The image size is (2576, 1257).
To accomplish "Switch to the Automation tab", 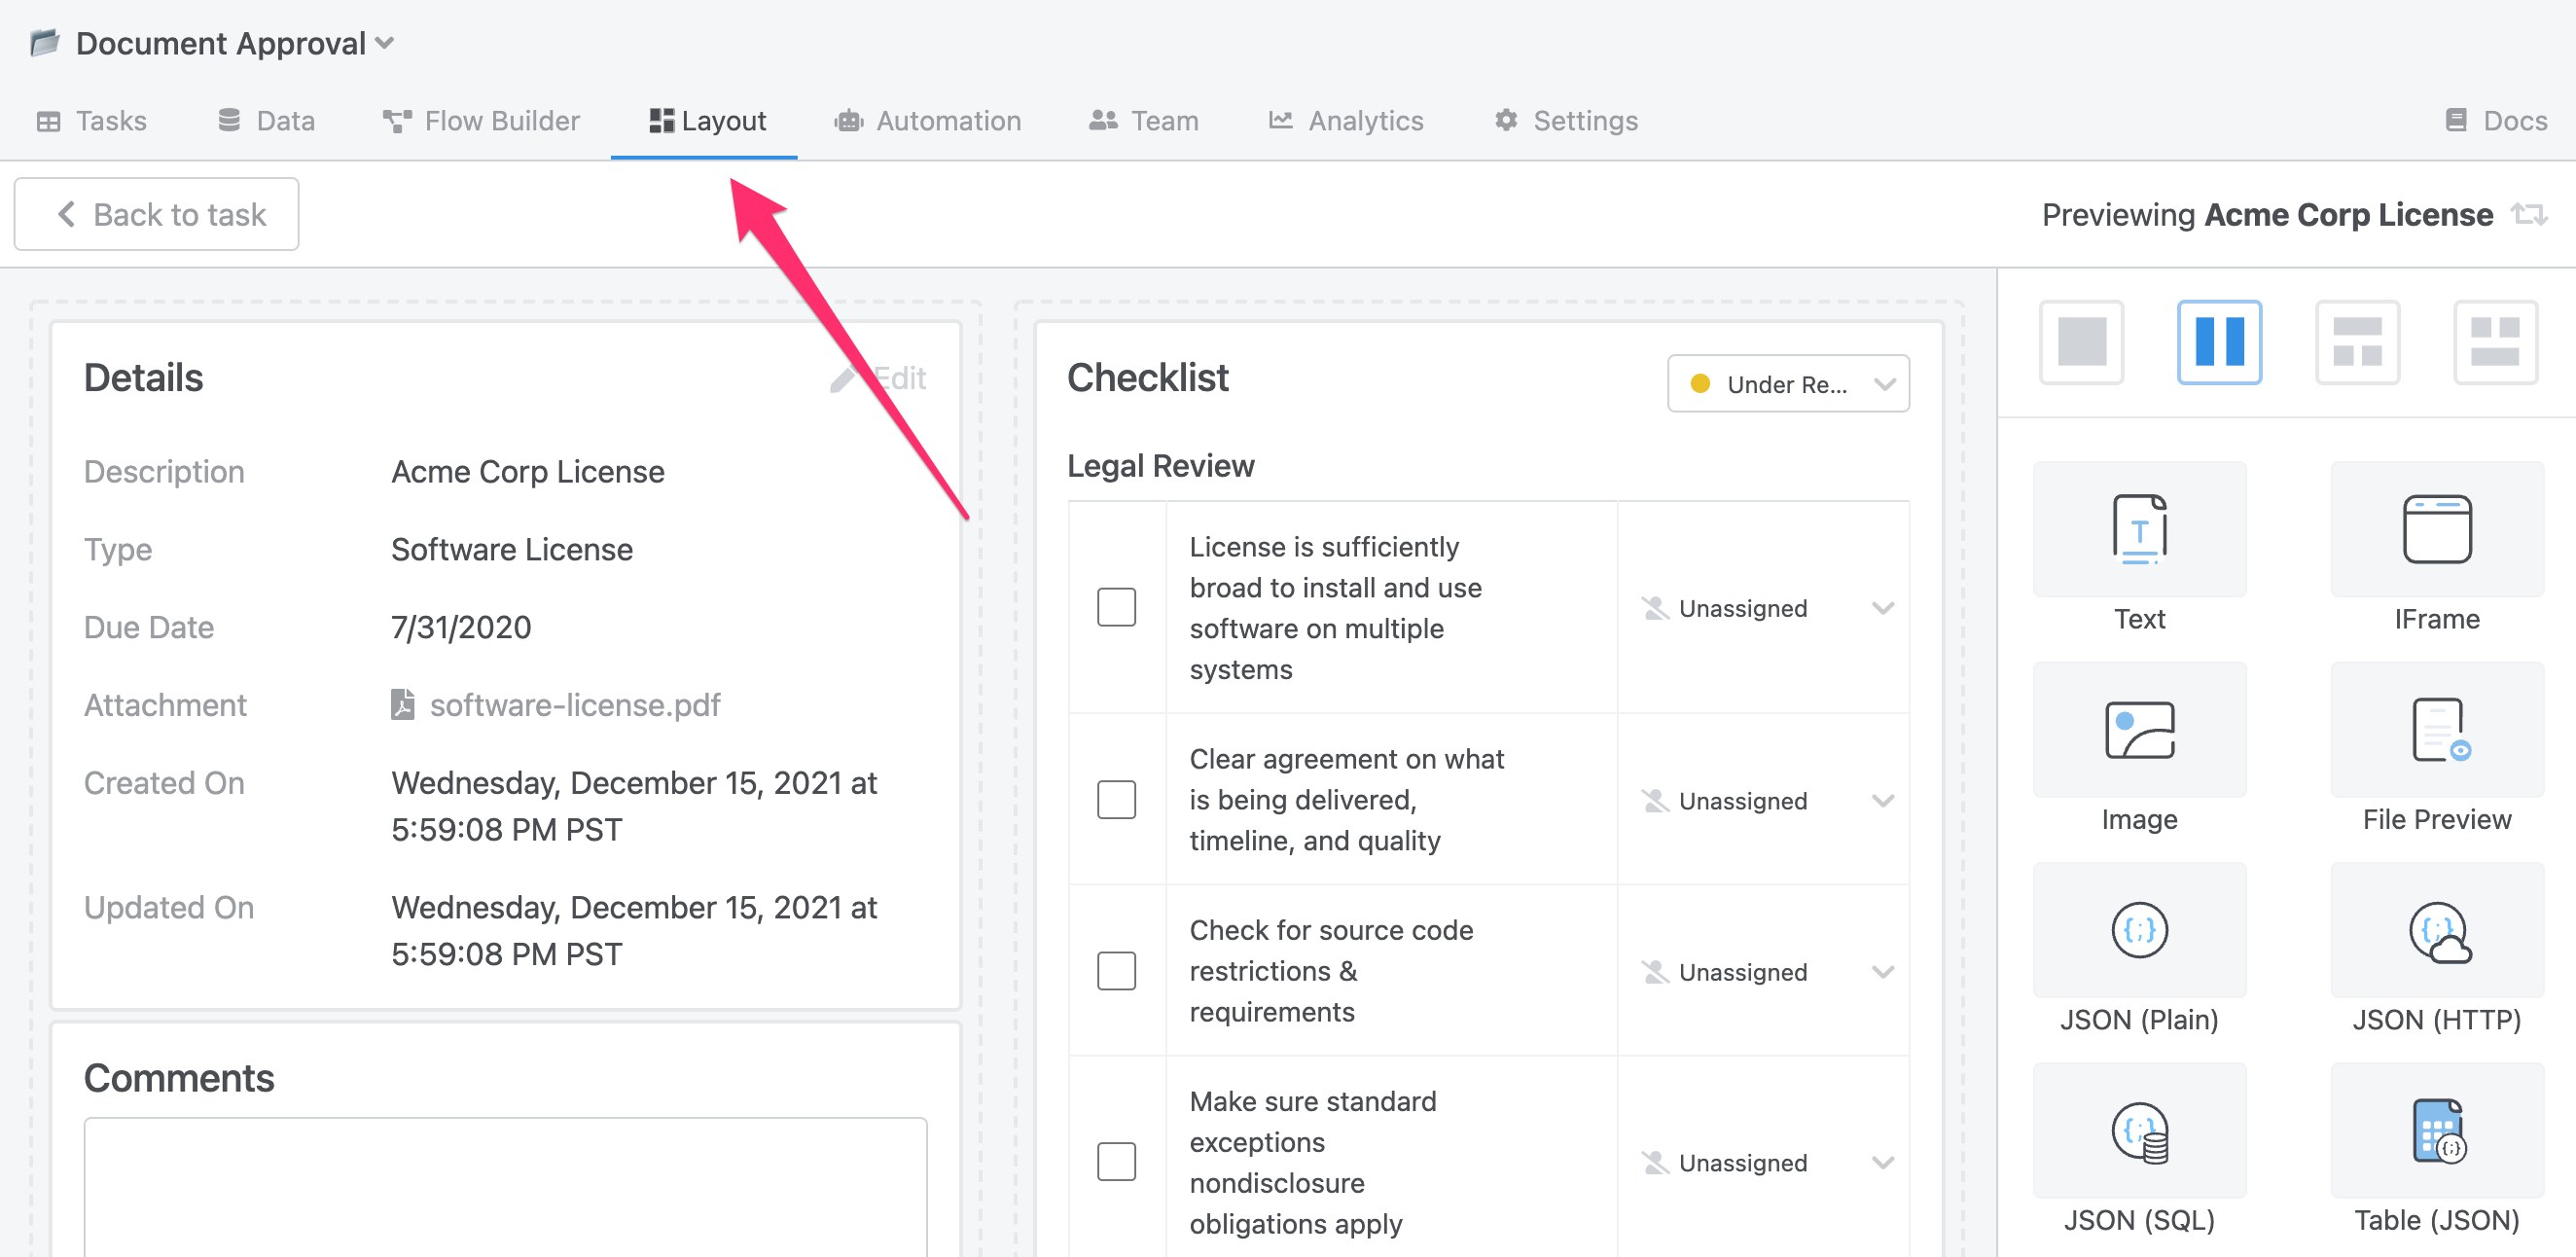I will (928, 120).
